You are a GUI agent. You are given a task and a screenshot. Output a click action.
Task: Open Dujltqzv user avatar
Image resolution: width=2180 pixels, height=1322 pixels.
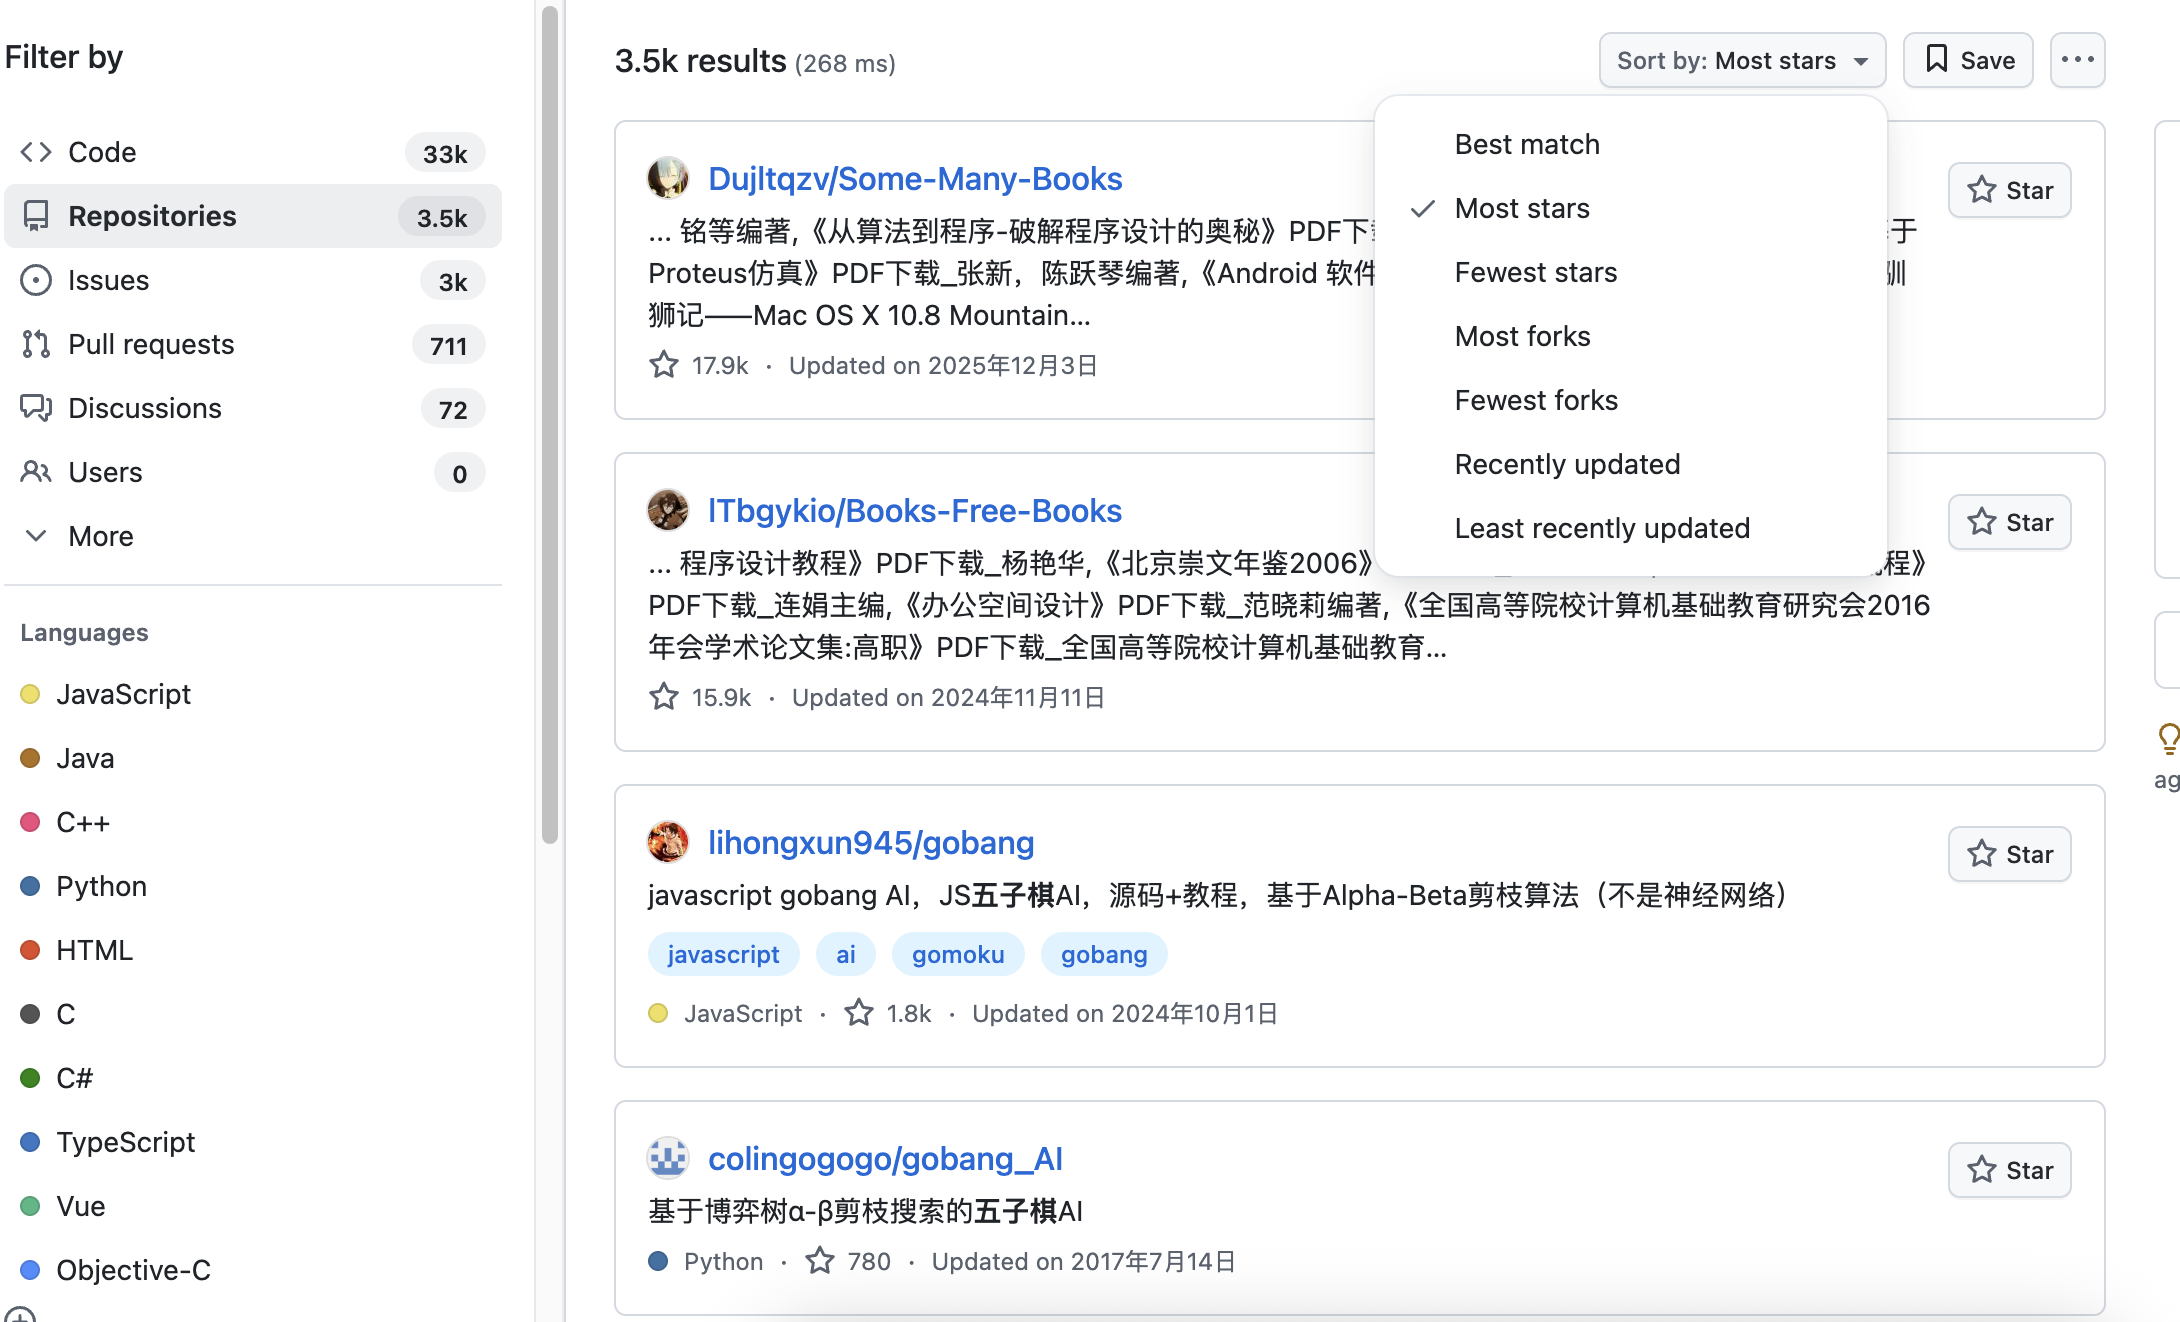pos(668,178)
